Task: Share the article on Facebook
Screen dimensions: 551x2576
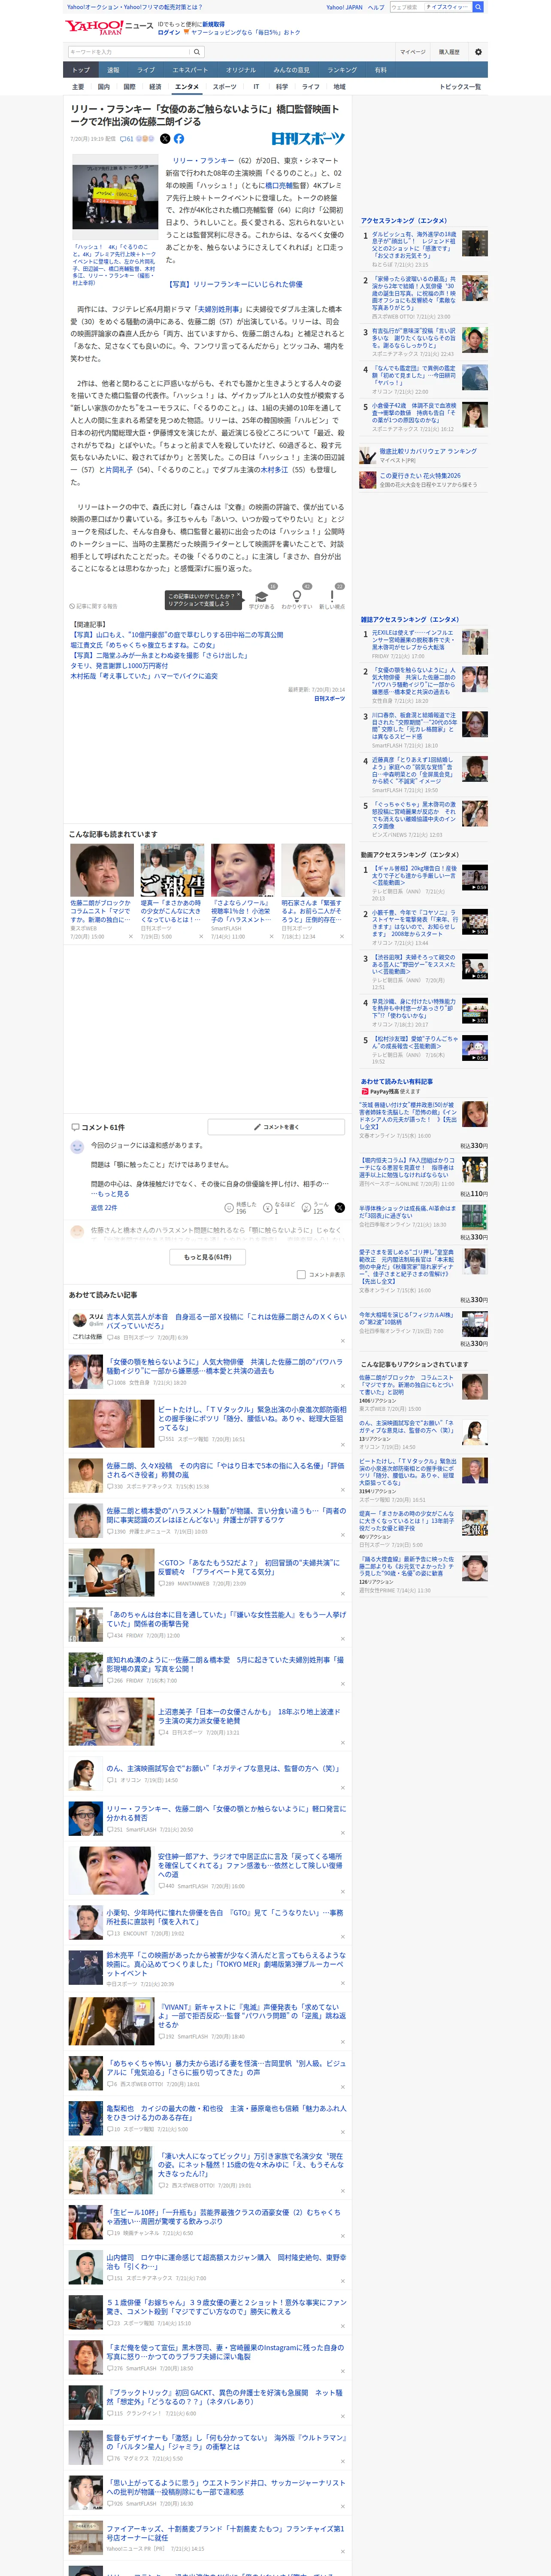Action: click(179, 139)
